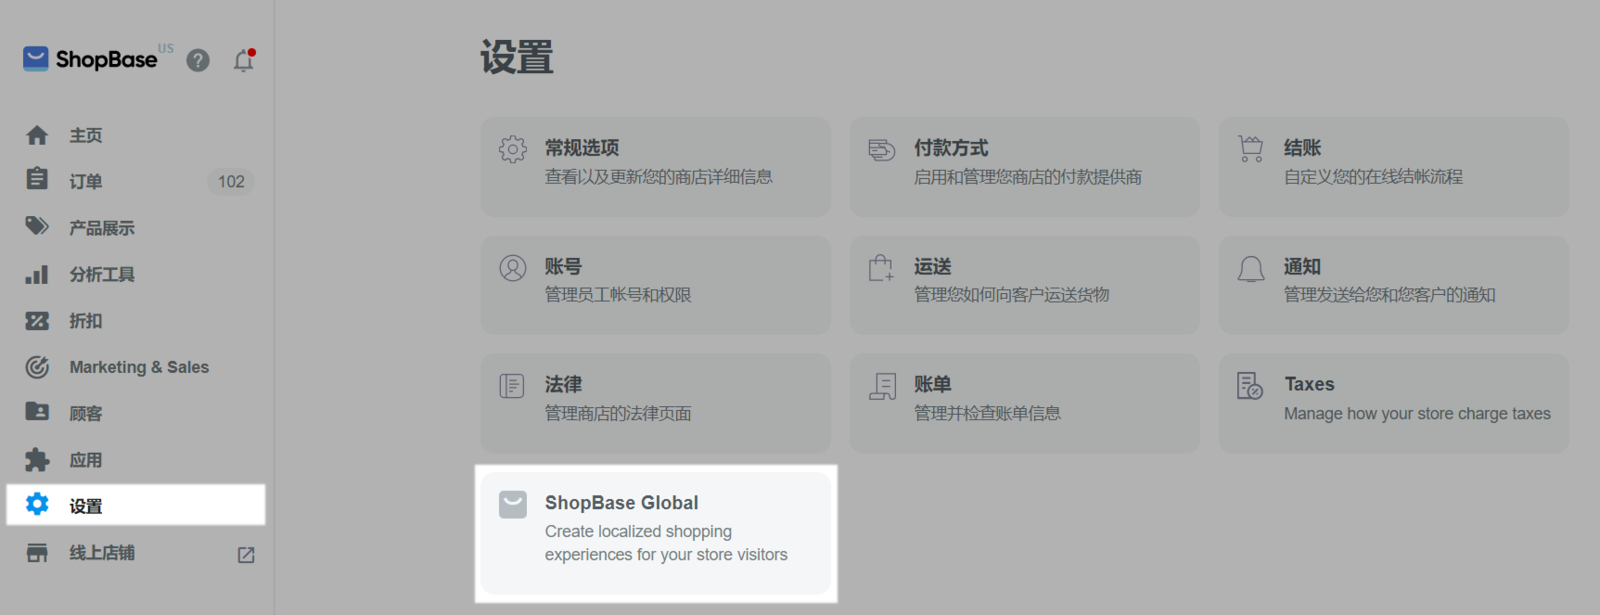Click the receipt icon in 账单 card
Viewport: 1600px width, 615px height.
[x=883, y=386]
